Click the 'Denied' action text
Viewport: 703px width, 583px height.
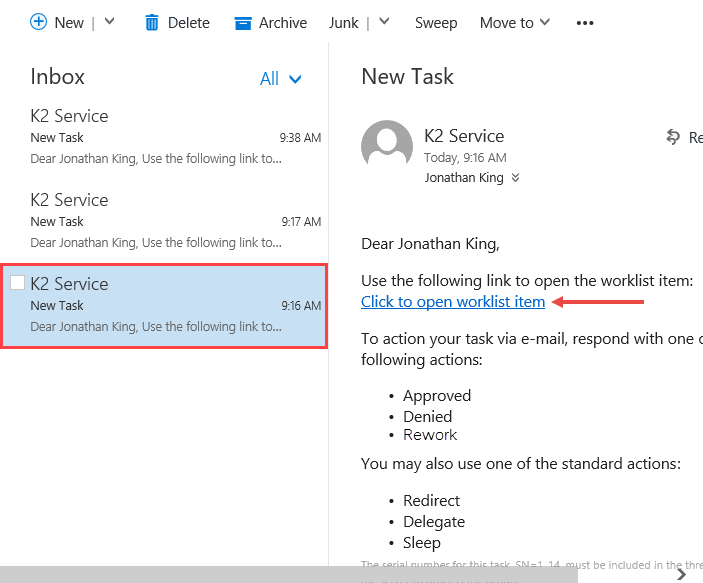pyautogui.click(x=428, y=417)
